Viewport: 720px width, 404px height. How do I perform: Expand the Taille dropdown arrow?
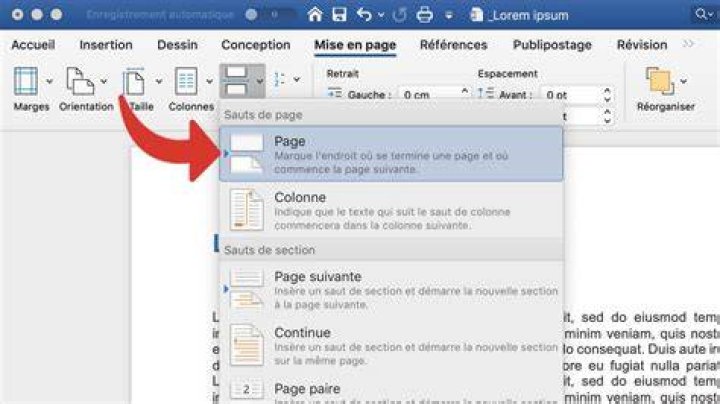pos(159,81)
